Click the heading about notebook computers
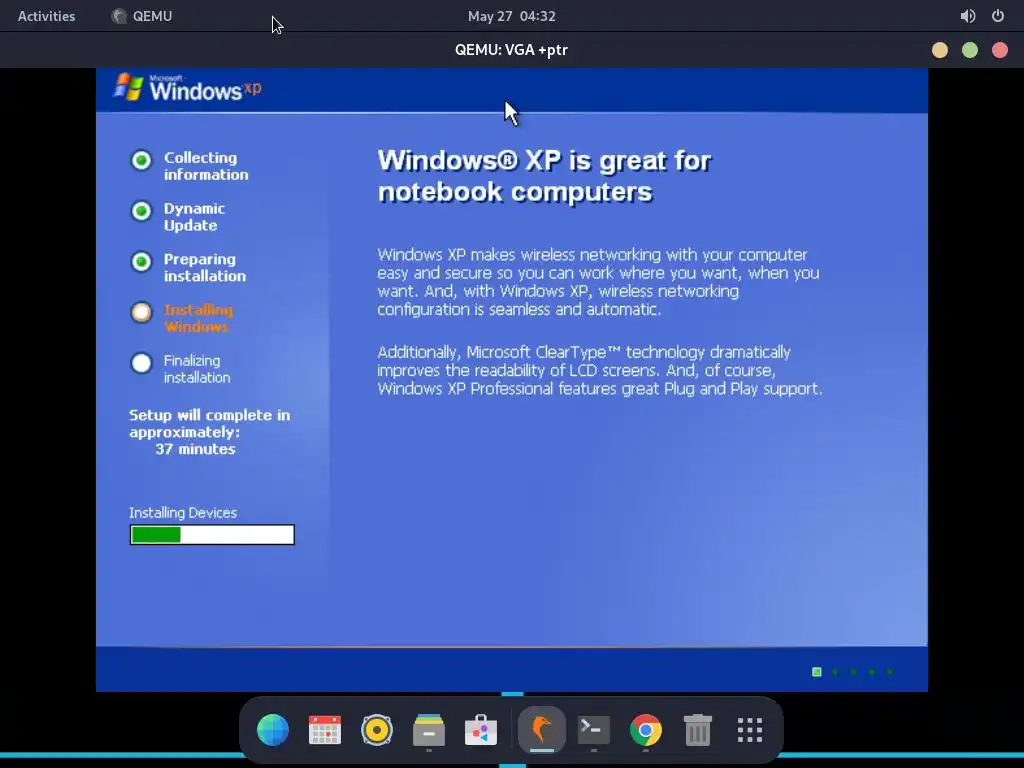This screenshot has height=768, width=1024. pos(544,176)
